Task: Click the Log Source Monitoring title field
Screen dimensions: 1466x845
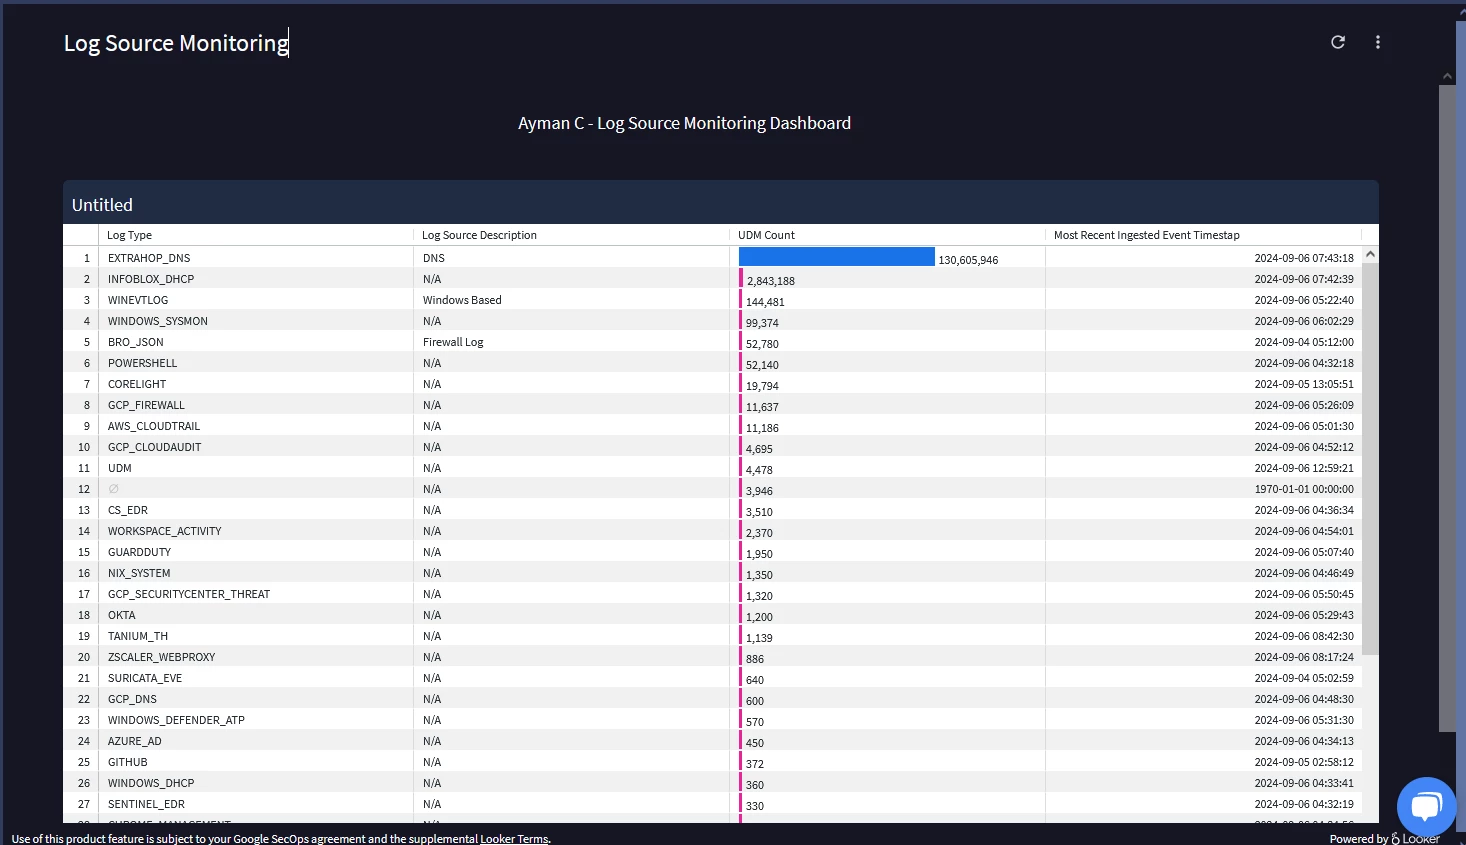Action: (x=177, y=43)
